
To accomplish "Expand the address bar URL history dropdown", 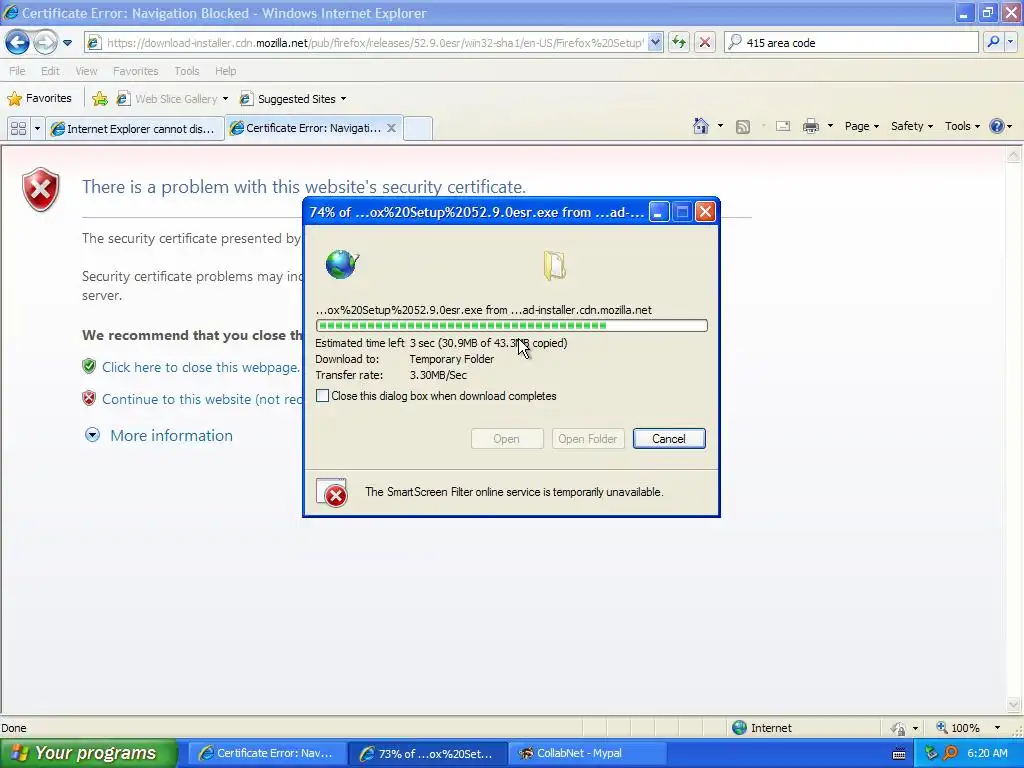I will click(656, 42).
